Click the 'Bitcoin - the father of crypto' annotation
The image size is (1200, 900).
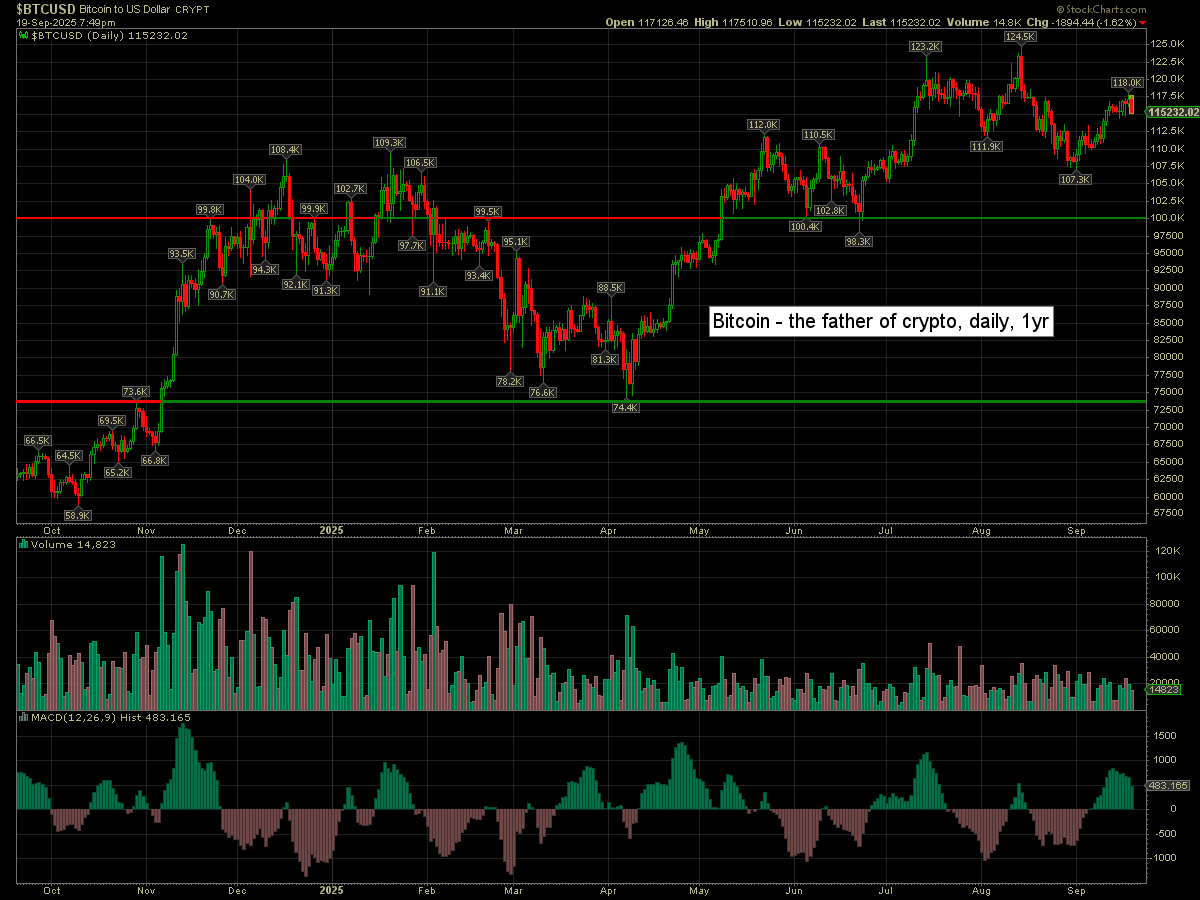pos(880,322)
